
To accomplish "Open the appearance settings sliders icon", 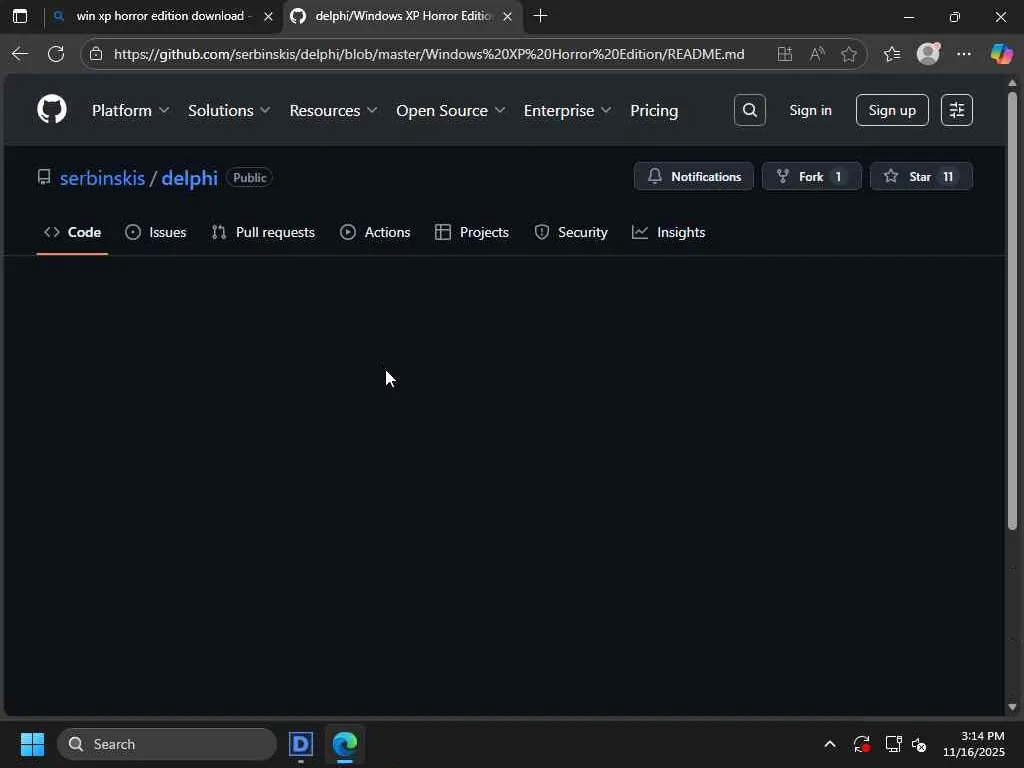I will [x=957, y=110].
